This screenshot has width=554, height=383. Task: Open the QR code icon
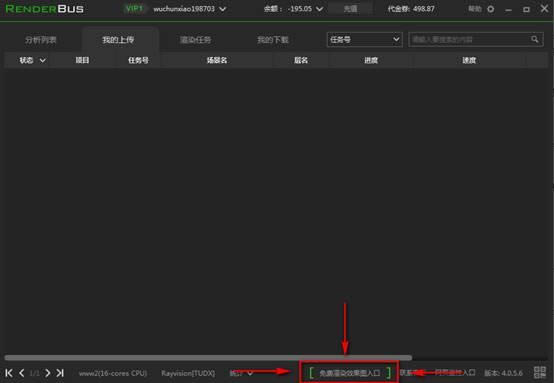540,372
